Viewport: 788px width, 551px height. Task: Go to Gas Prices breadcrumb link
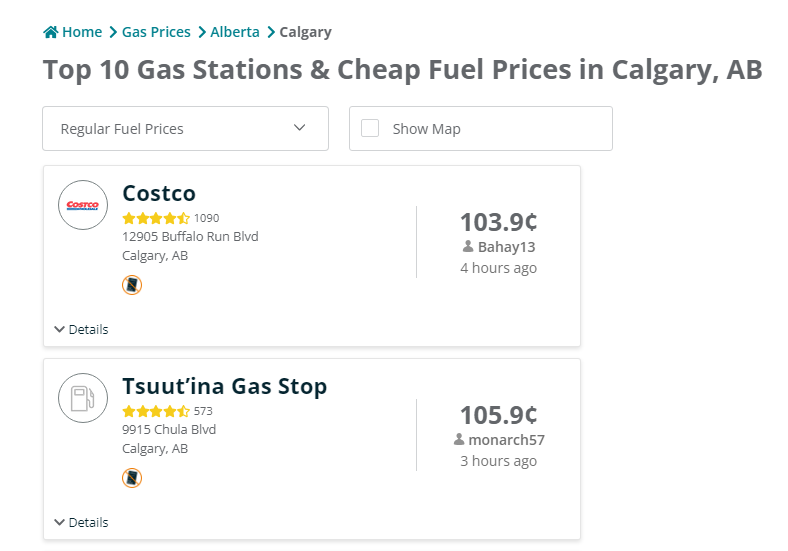pyautogui.click(x=156, y=32)
